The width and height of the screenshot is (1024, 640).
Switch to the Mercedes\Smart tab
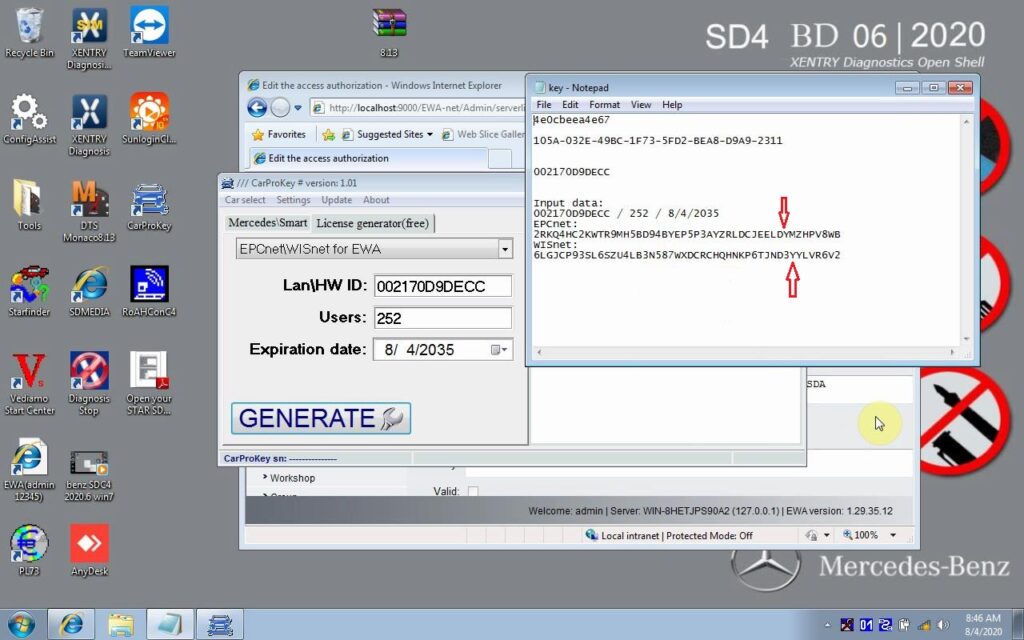267,222
